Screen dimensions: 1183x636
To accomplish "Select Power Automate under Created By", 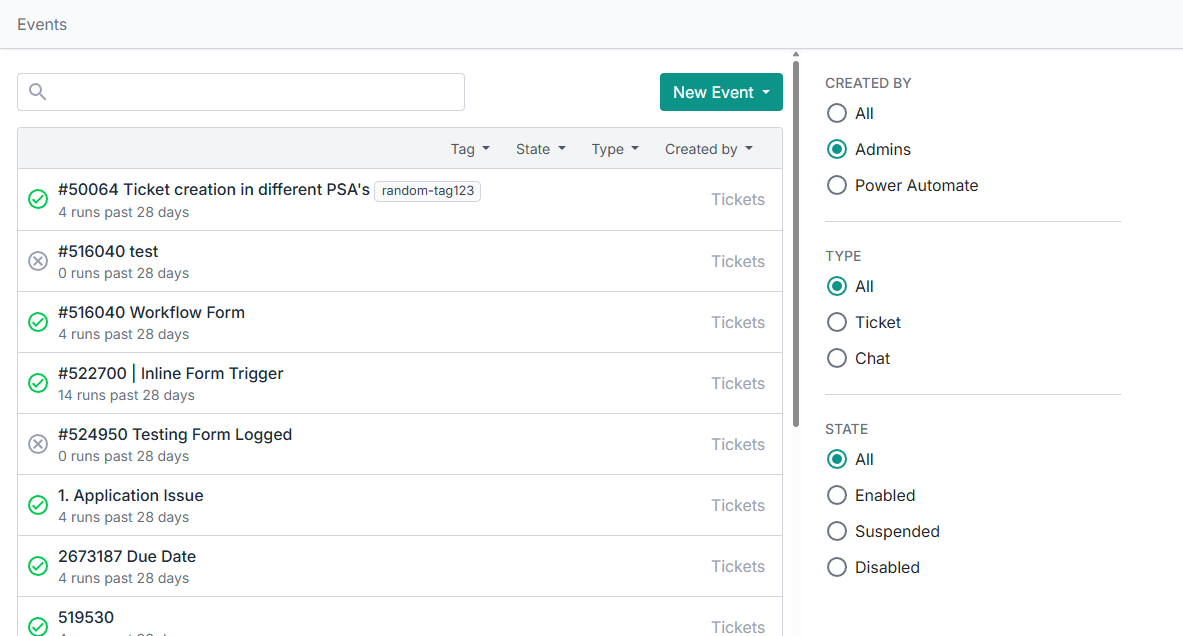I will [x=837, y=185].
